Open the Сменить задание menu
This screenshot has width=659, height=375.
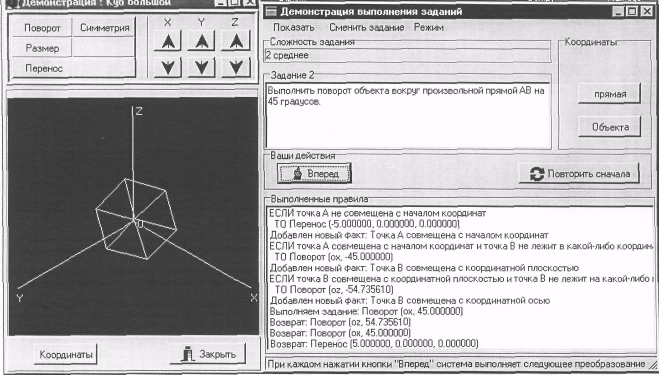tap(366, 27)
